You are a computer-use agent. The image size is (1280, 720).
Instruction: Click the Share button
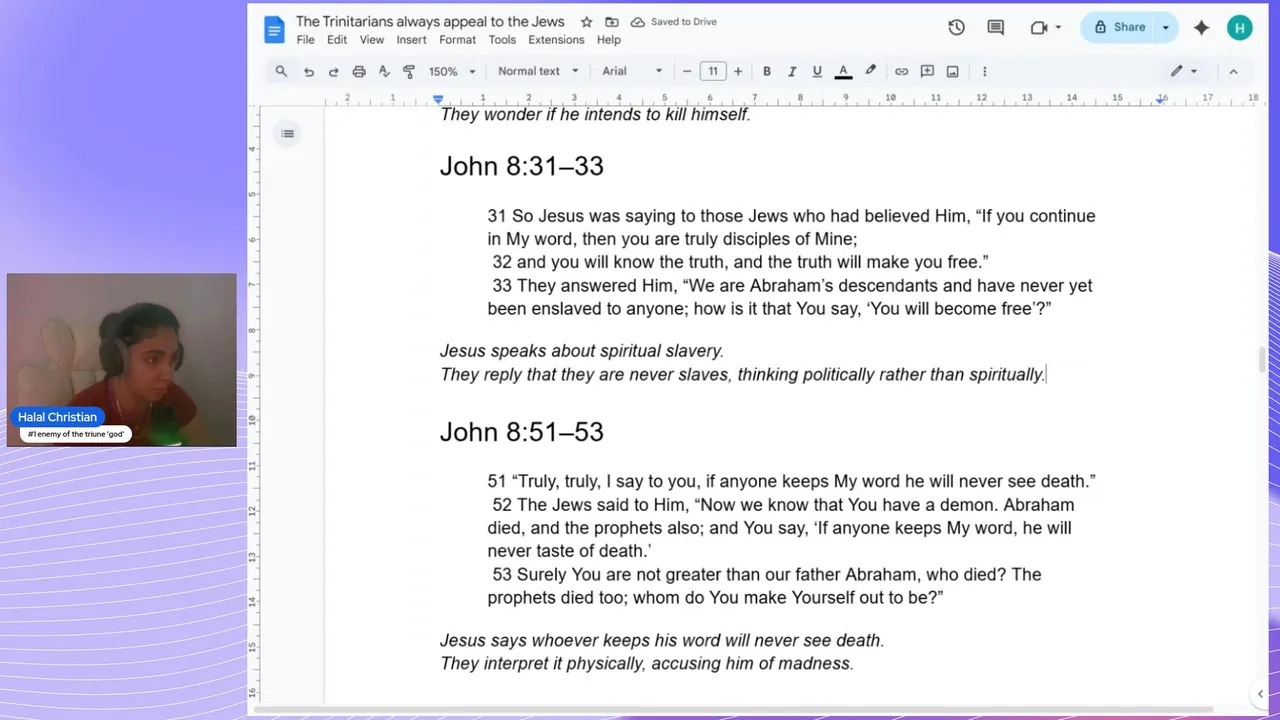pos(1119,28)
